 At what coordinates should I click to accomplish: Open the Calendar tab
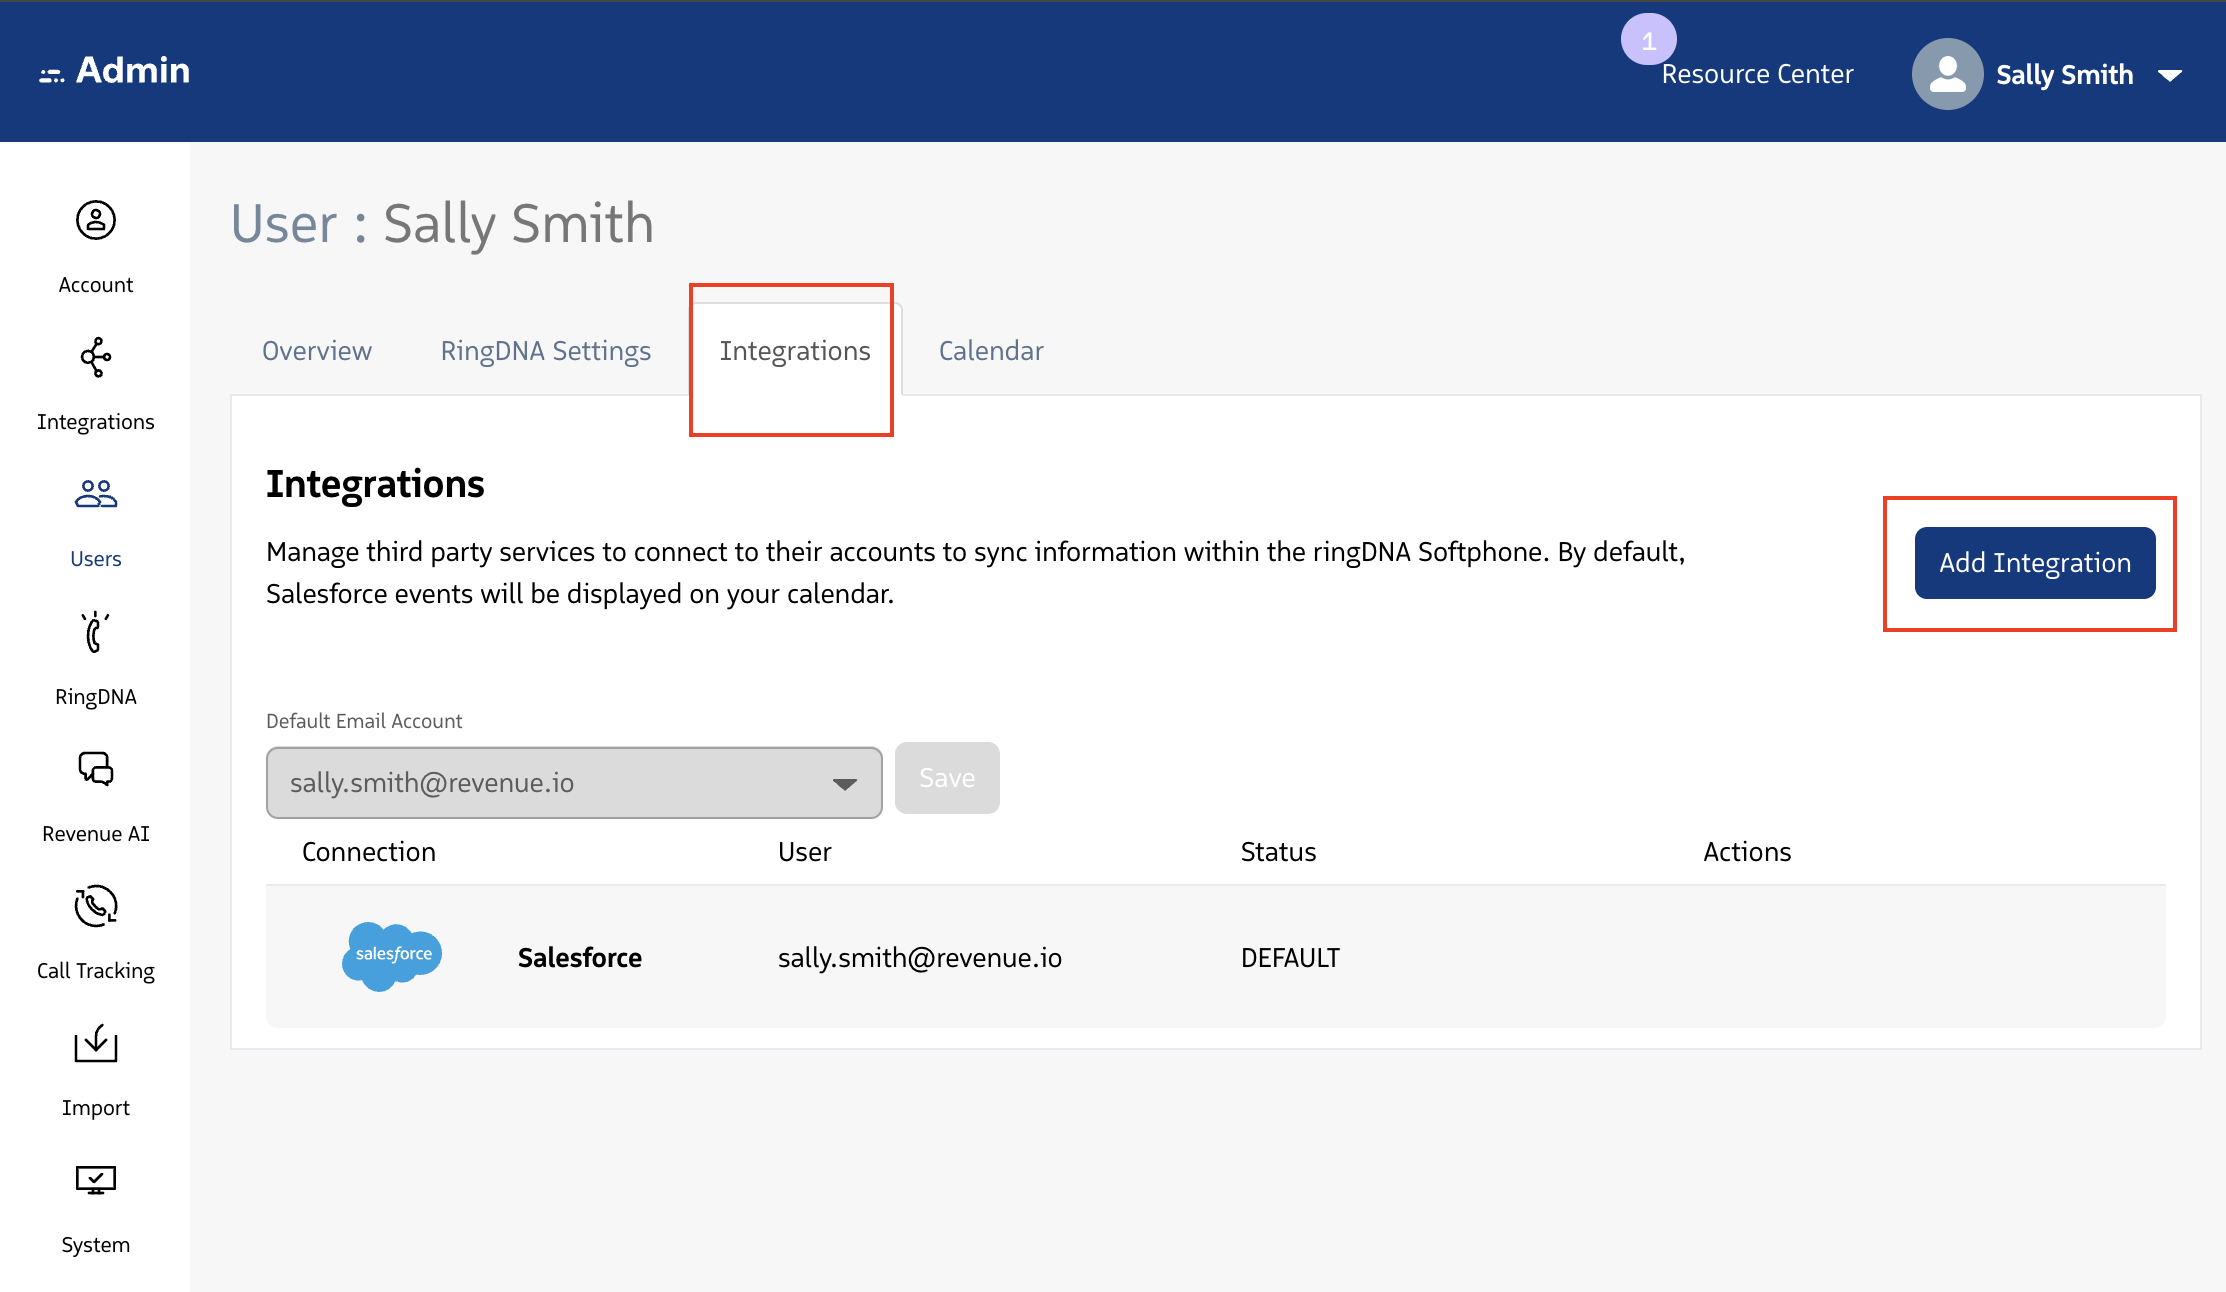(x=990, y=351)
